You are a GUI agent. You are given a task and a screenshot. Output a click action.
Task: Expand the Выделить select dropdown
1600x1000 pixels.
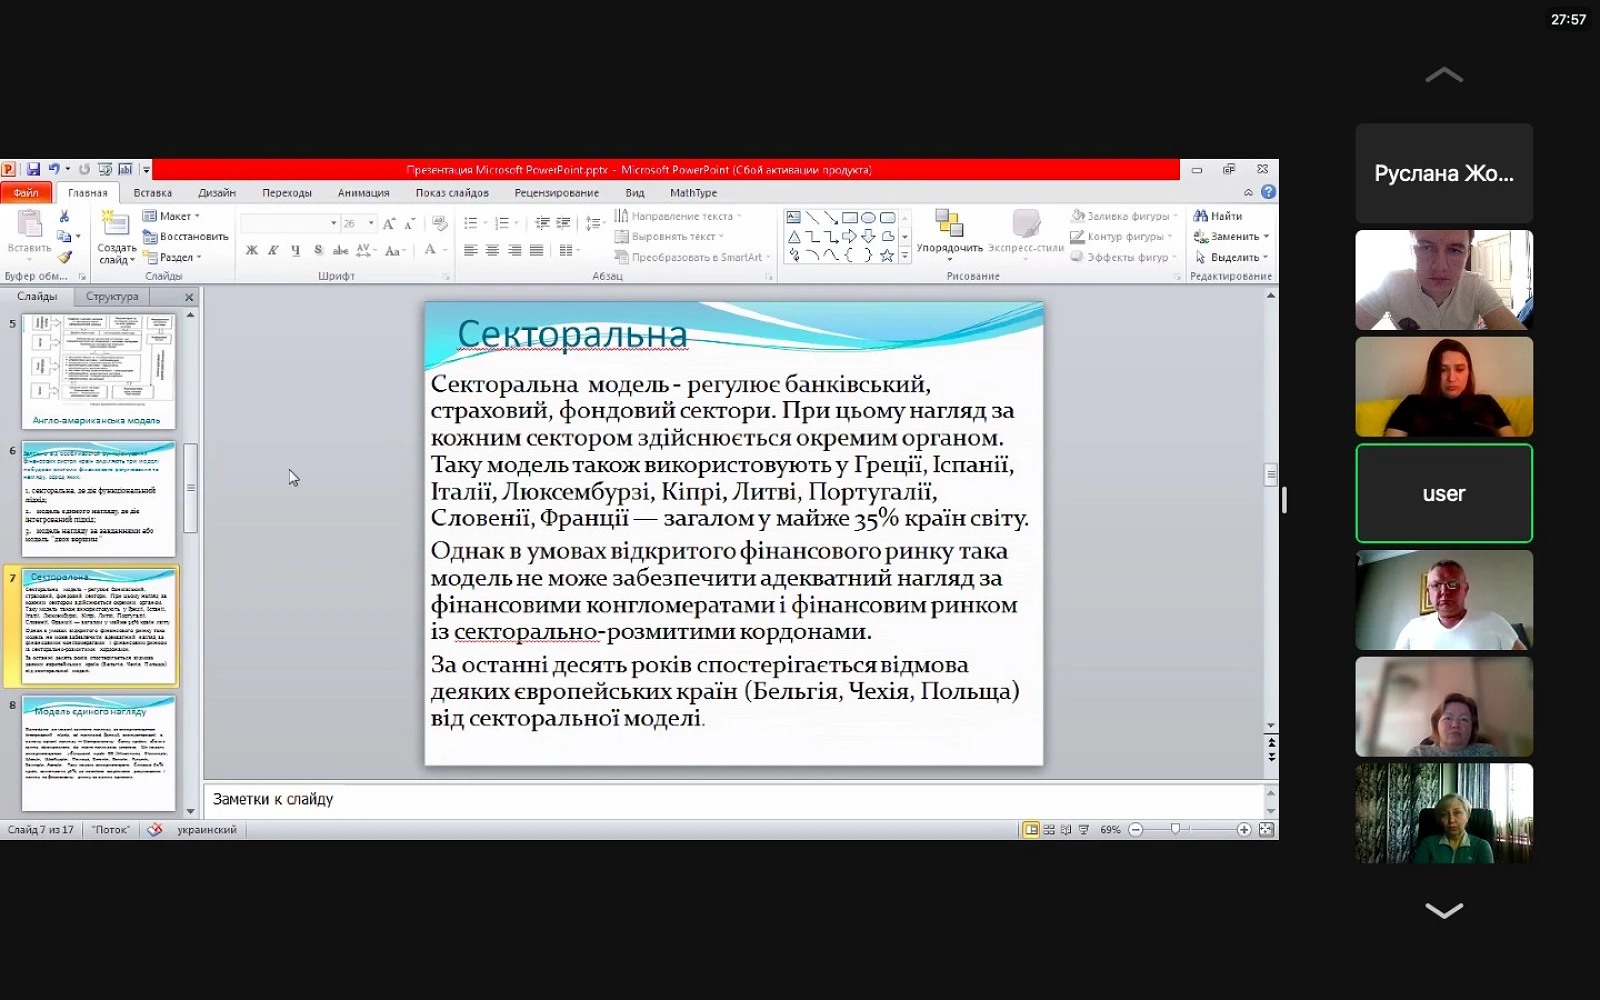pyautogui.click(x=1232, y=257)
